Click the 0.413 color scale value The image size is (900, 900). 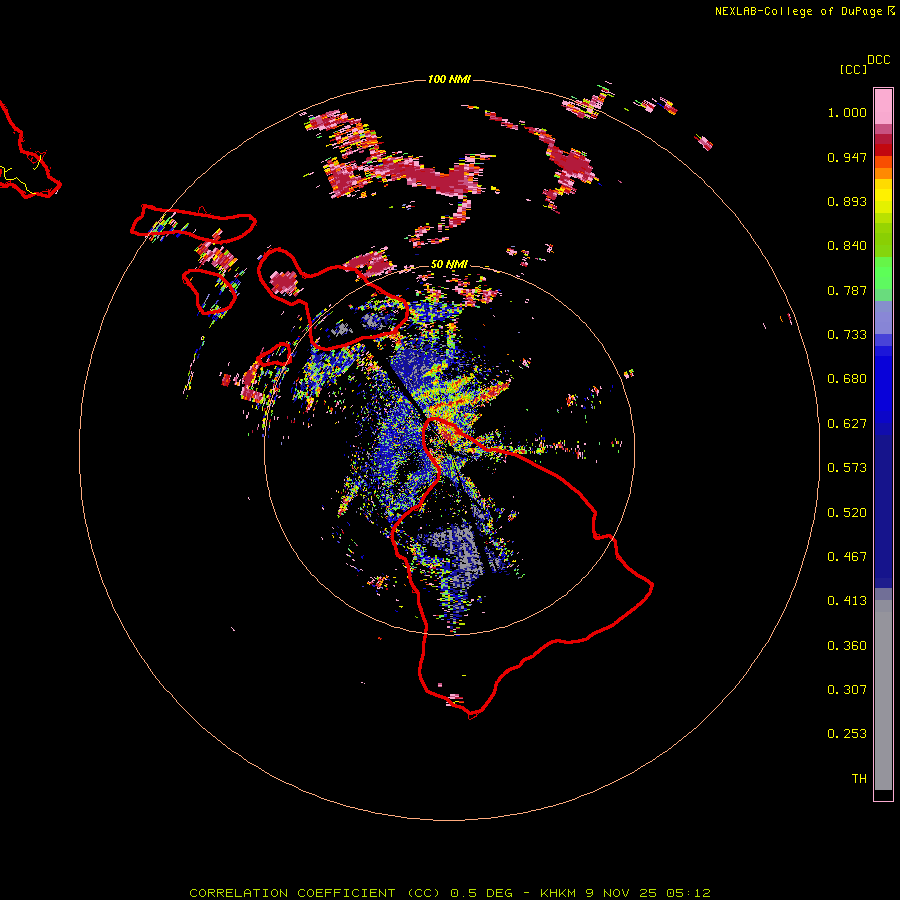847,601
